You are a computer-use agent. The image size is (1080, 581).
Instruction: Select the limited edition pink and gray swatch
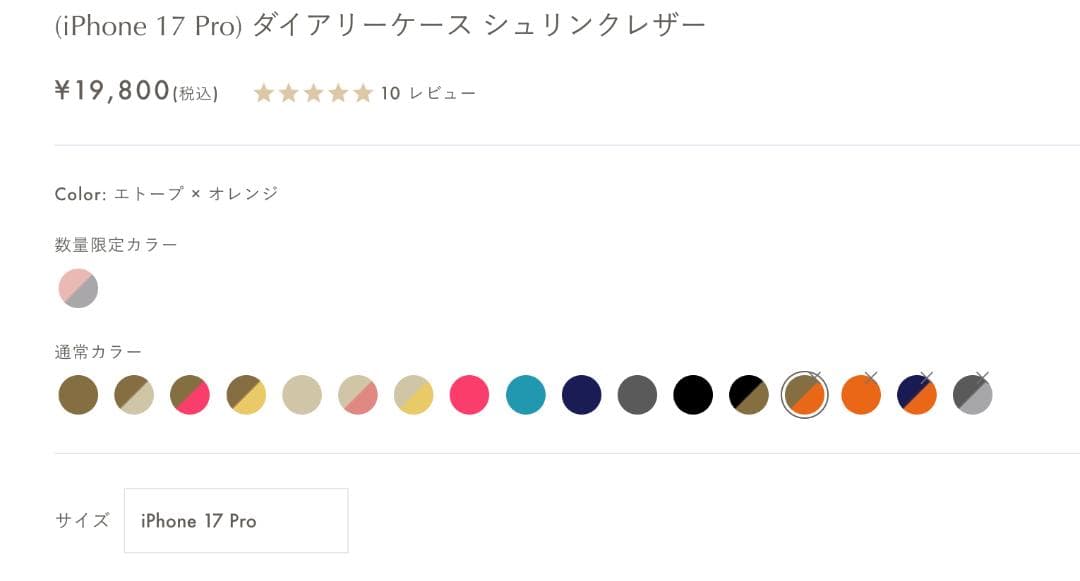78,288
